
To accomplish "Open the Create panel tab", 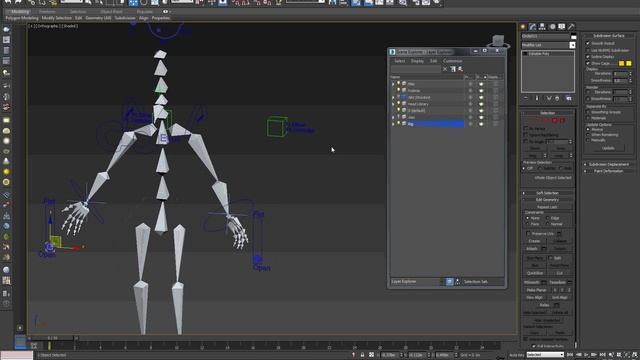I will click(523, 27).
